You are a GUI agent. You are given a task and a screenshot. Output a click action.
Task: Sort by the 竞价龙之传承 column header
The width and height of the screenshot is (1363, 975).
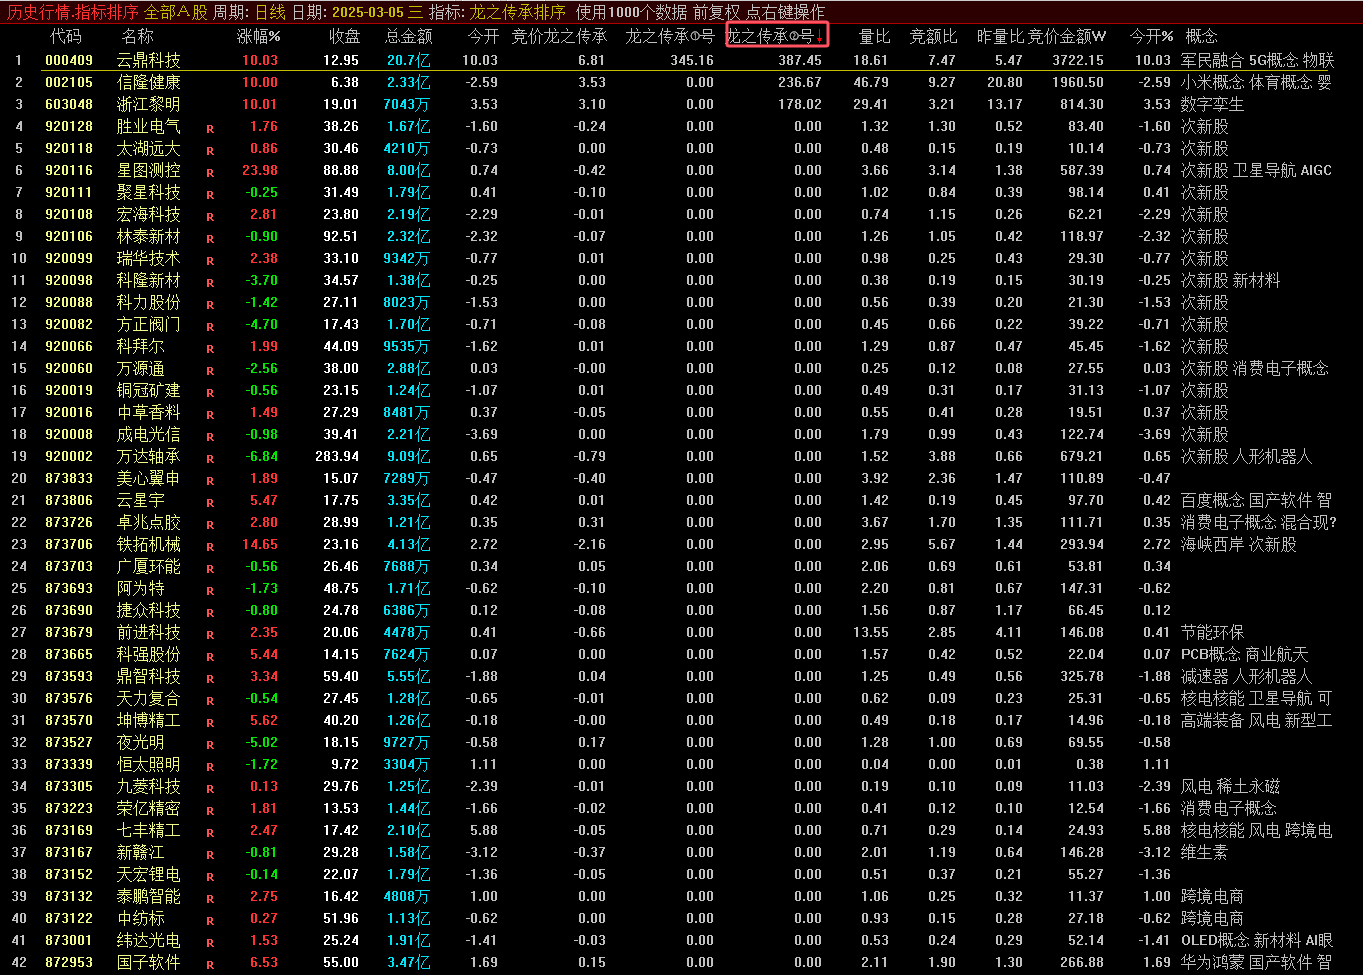pyautogui.click(x=559, y=36)
